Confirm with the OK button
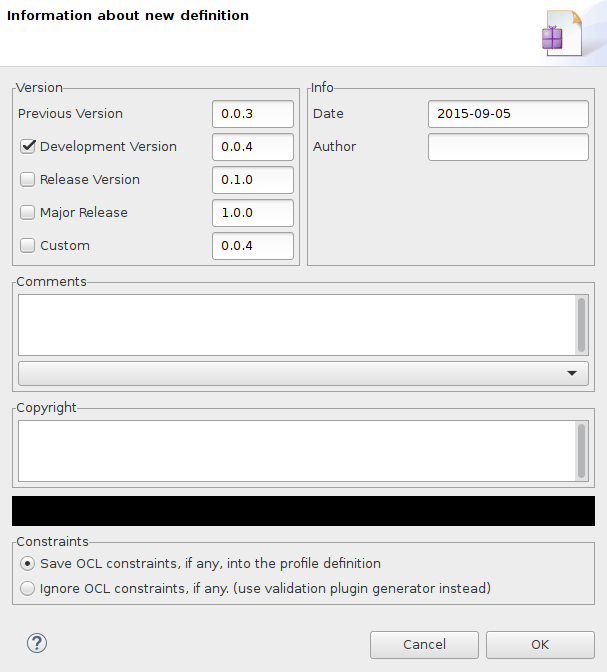This screenshot has width=607, height=672. coord(540,645)
